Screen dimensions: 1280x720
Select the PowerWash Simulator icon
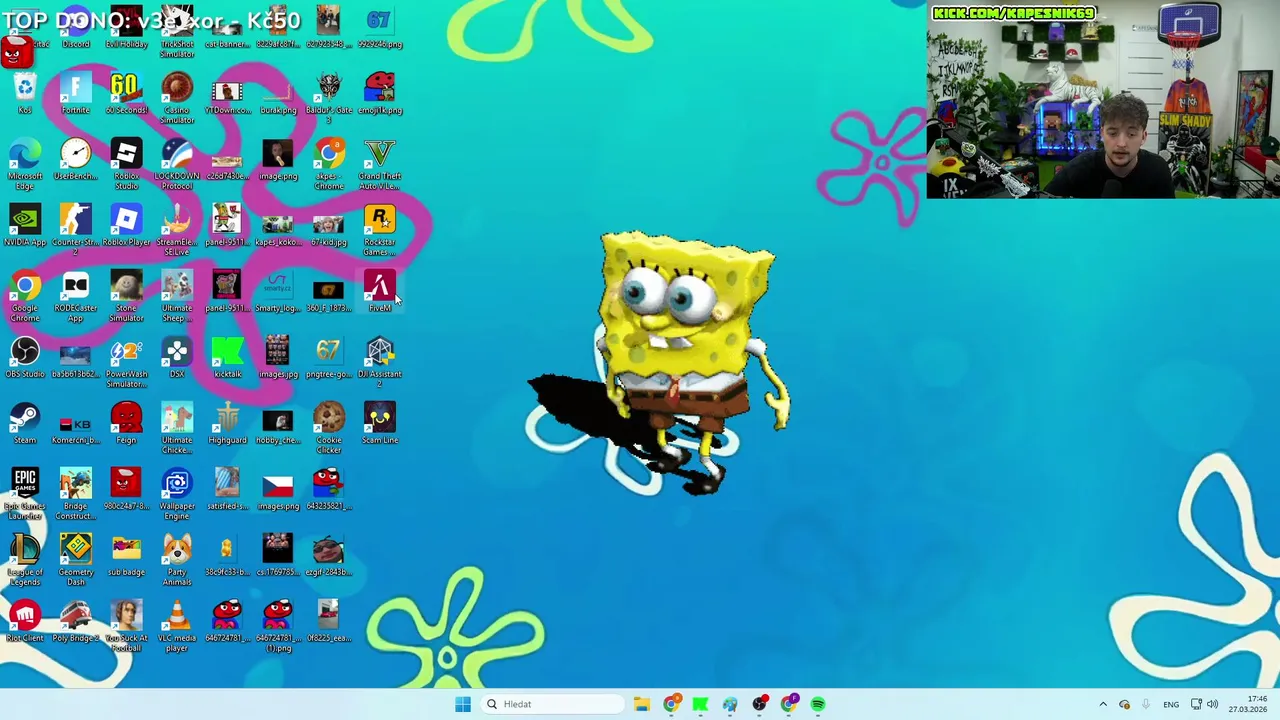coord(126,362)
